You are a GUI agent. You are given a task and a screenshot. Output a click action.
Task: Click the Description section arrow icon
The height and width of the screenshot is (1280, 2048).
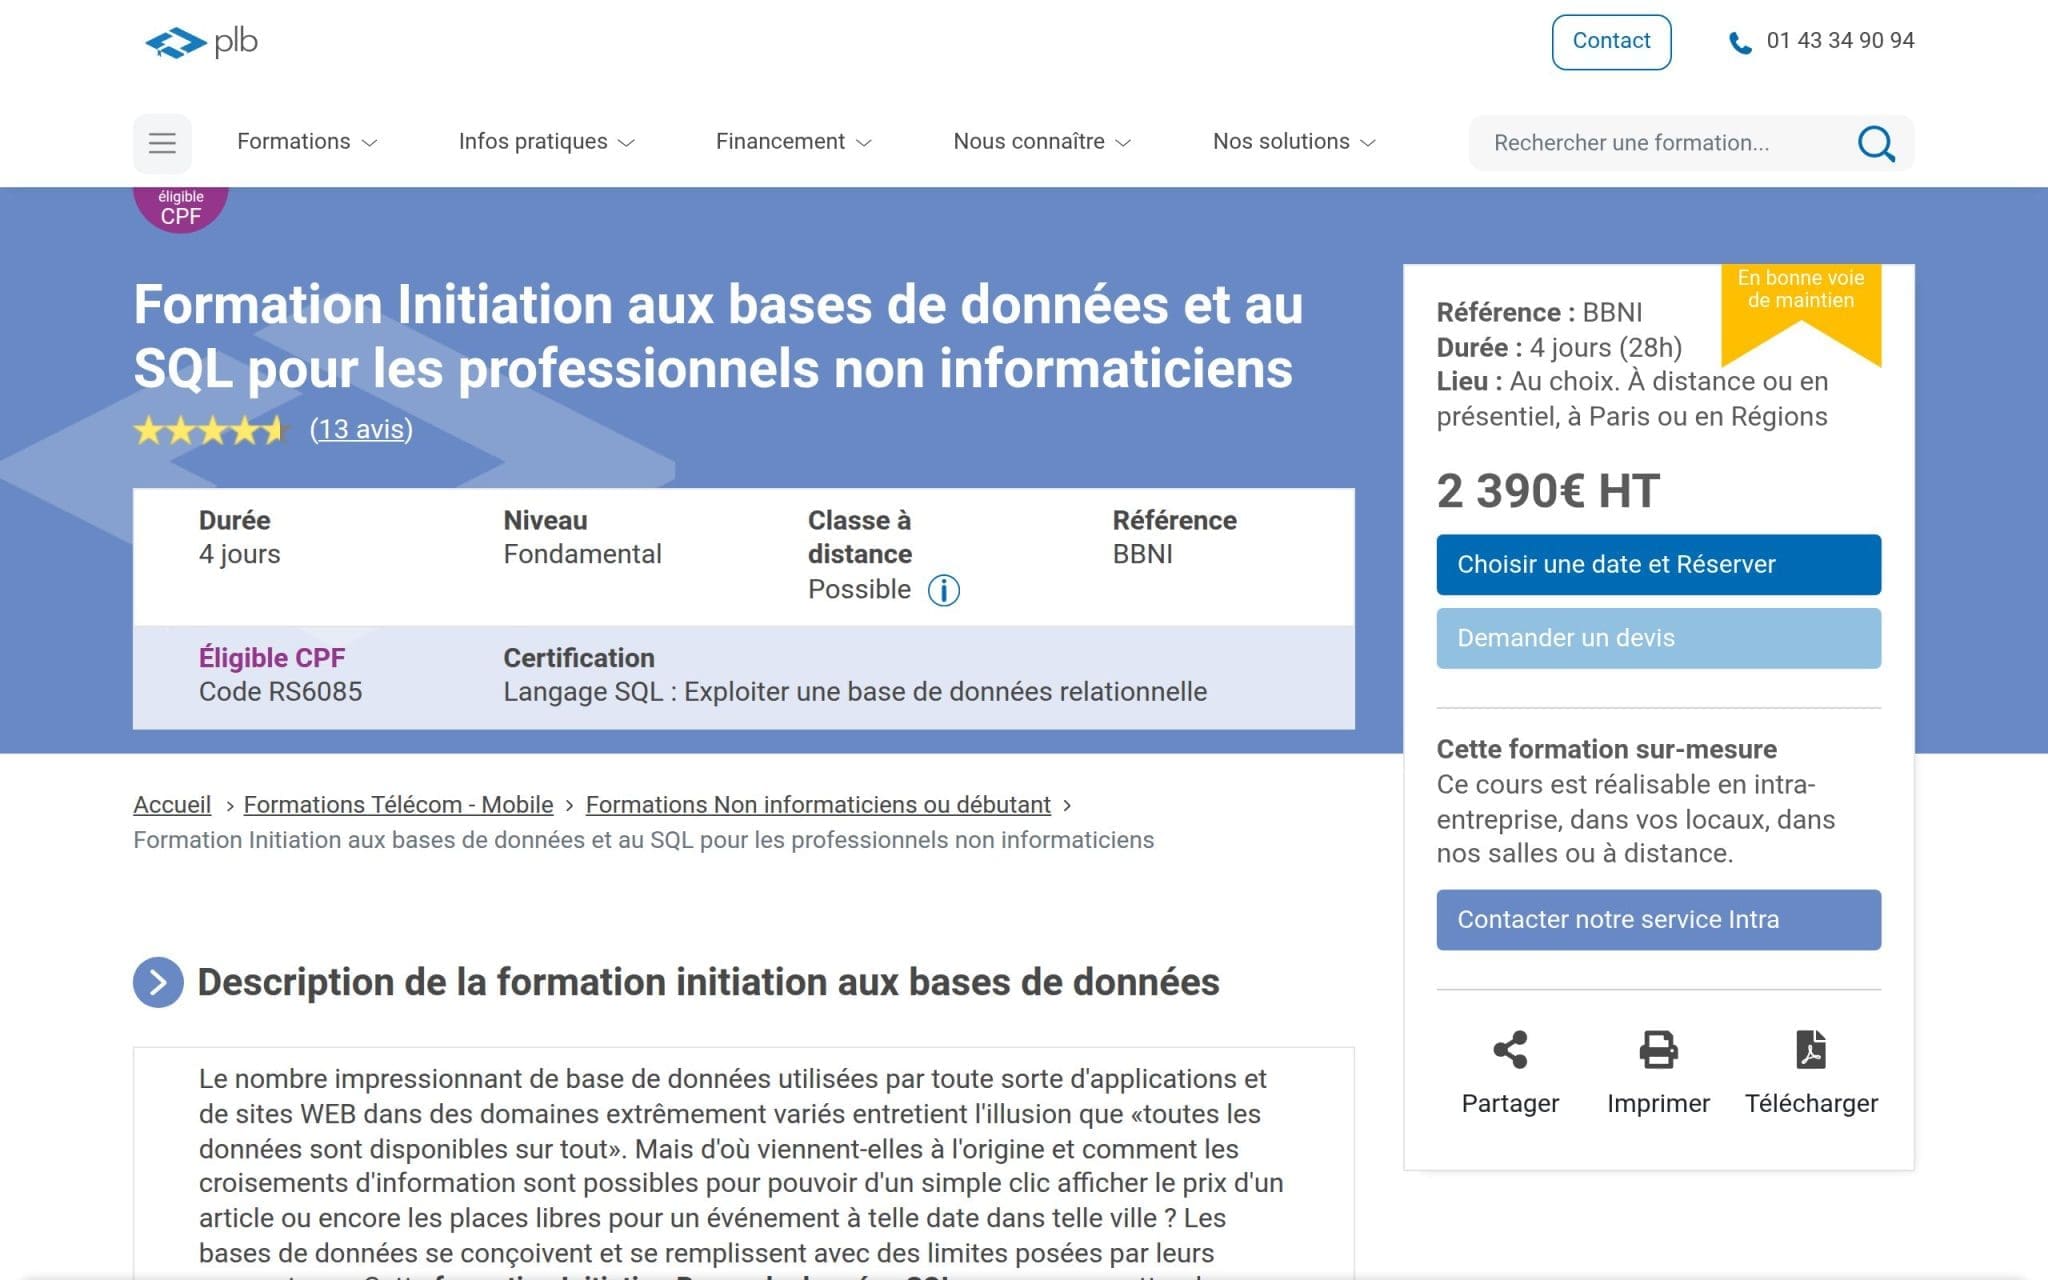158,982
